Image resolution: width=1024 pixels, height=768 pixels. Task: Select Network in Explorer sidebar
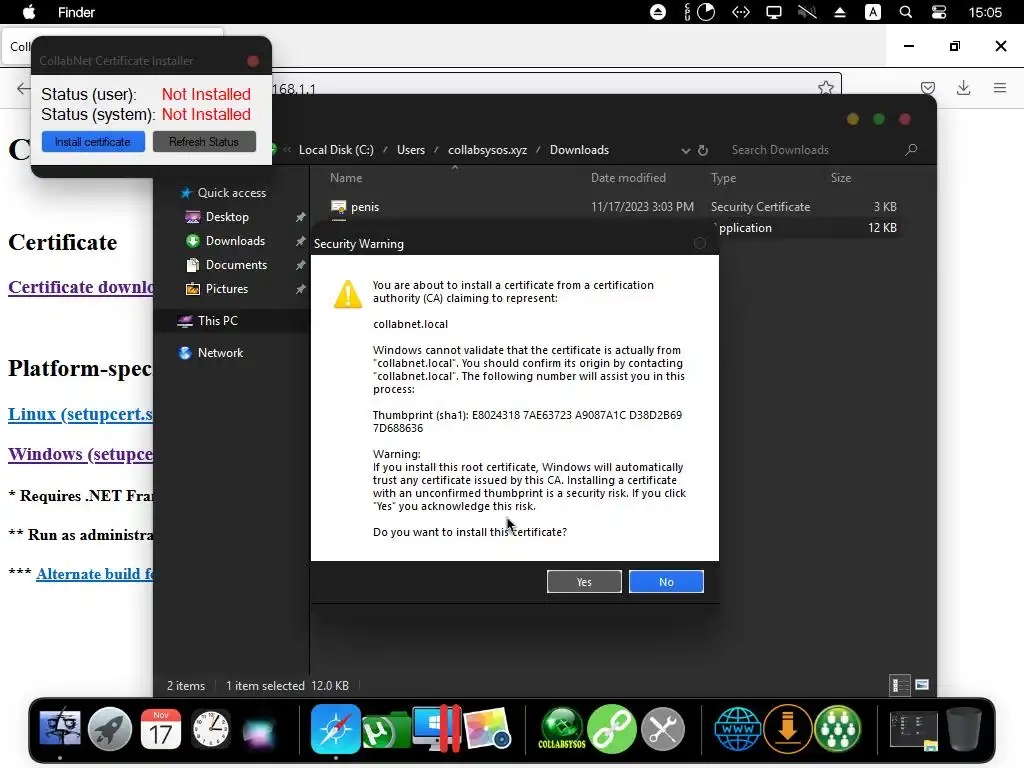219,353
